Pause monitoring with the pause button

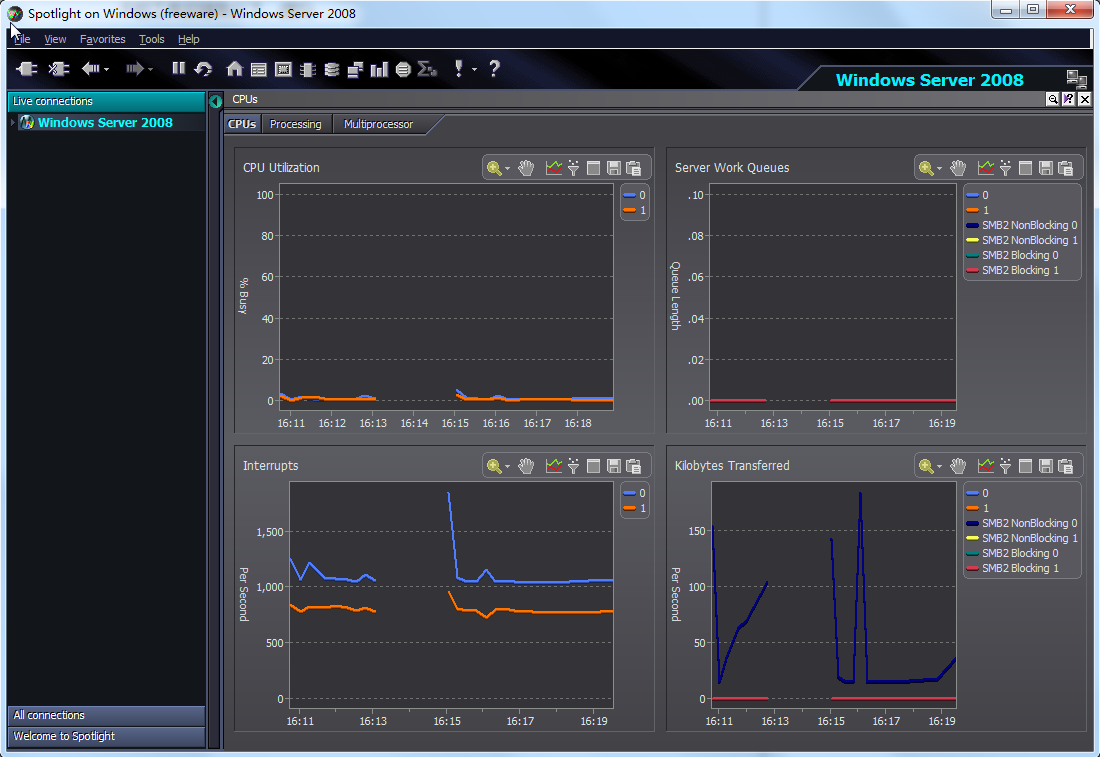click(178, 69)
